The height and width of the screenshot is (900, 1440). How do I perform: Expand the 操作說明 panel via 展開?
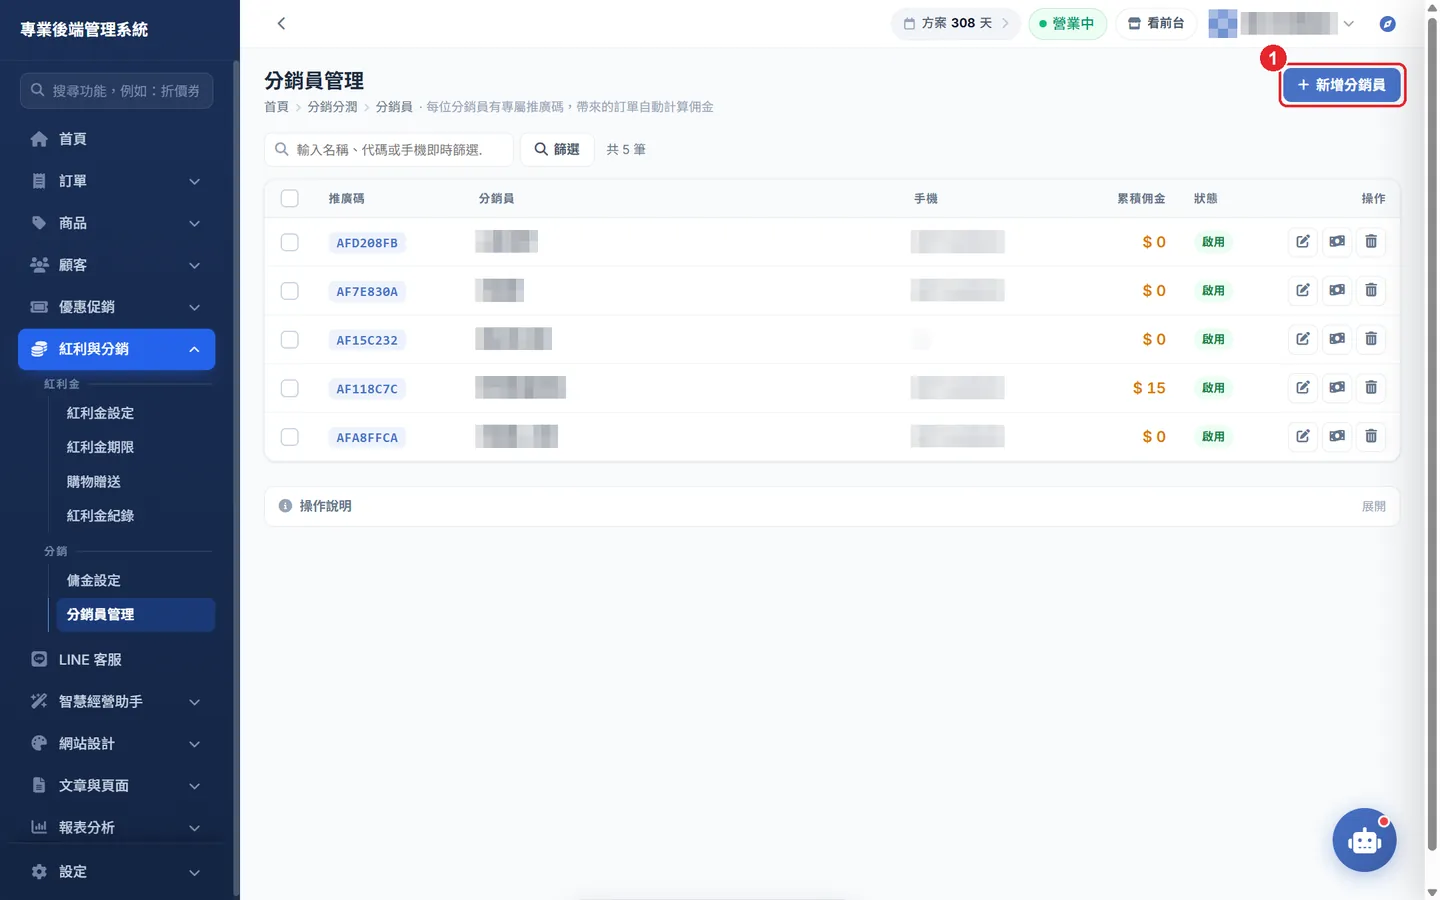1373,506
